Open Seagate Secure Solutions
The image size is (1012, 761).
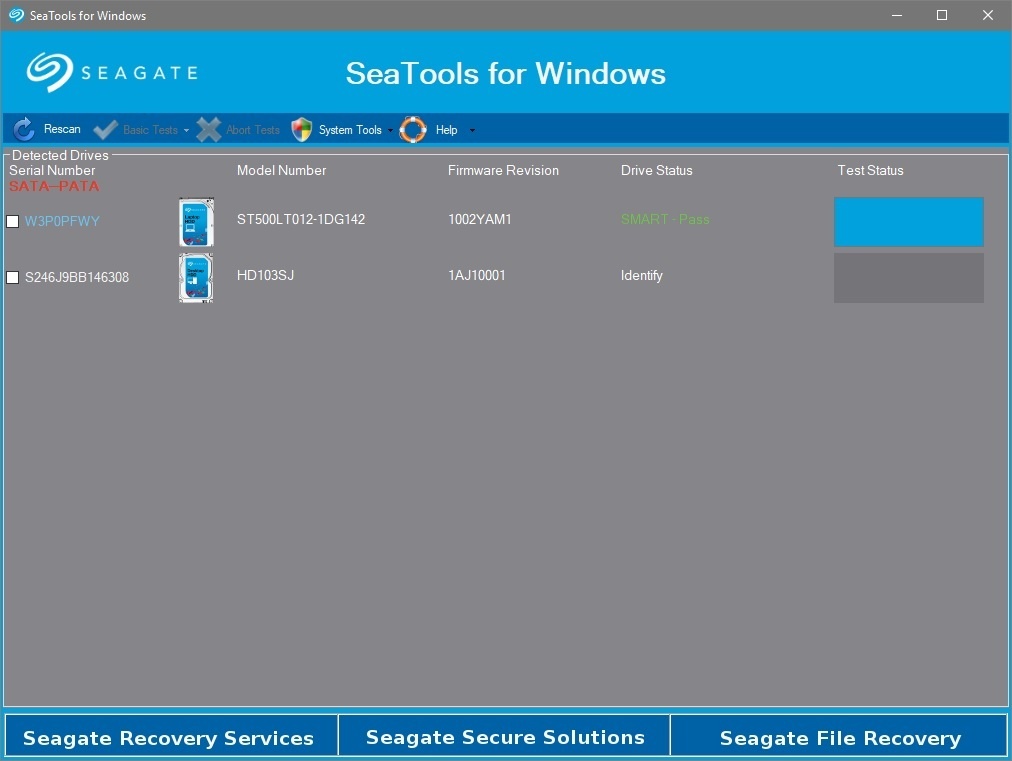tap(505, 735)
